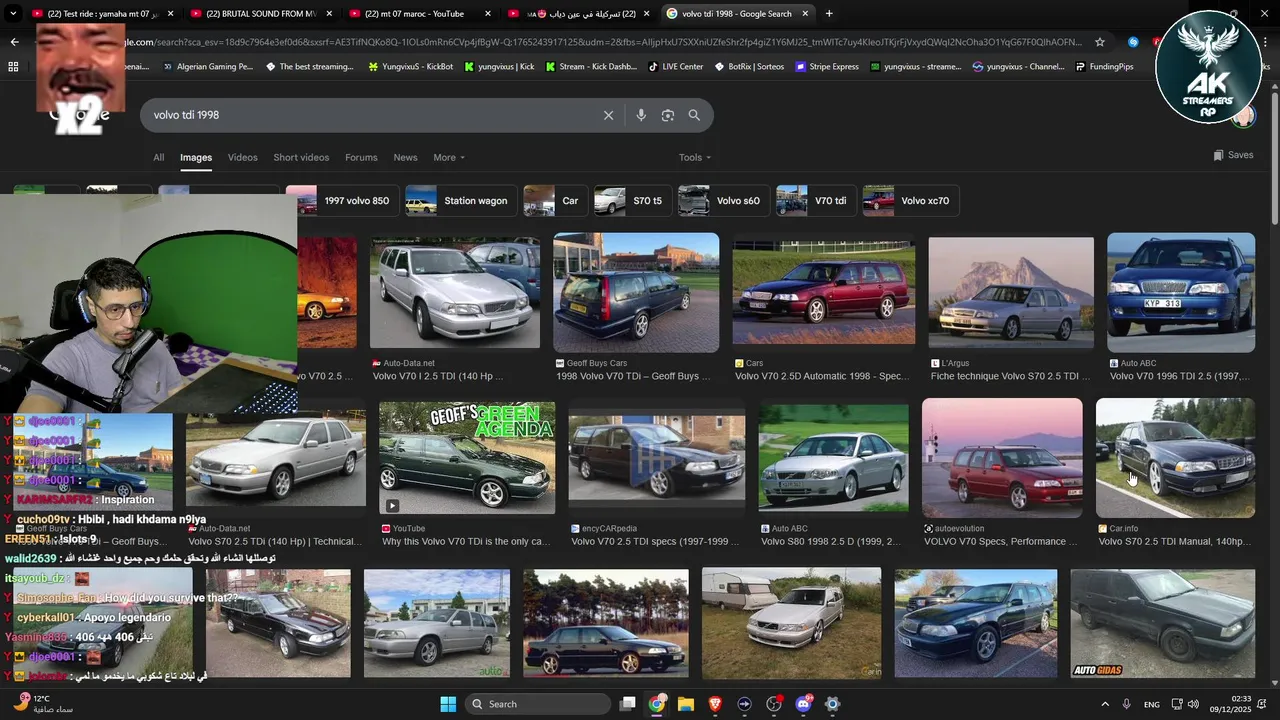Open File Explorer from the taskbar
This screenshot has height=720, width=1280.
(685, 704)
